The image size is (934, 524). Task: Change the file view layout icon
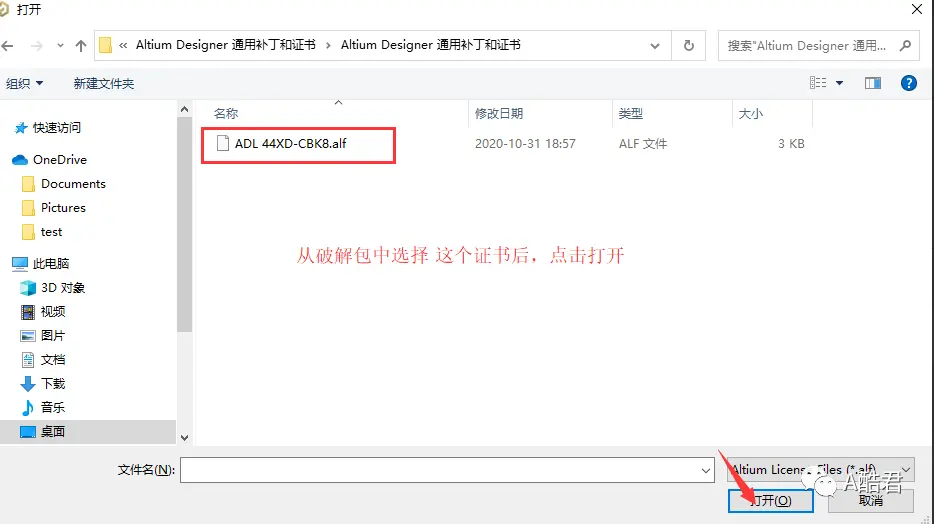[818, 83]
